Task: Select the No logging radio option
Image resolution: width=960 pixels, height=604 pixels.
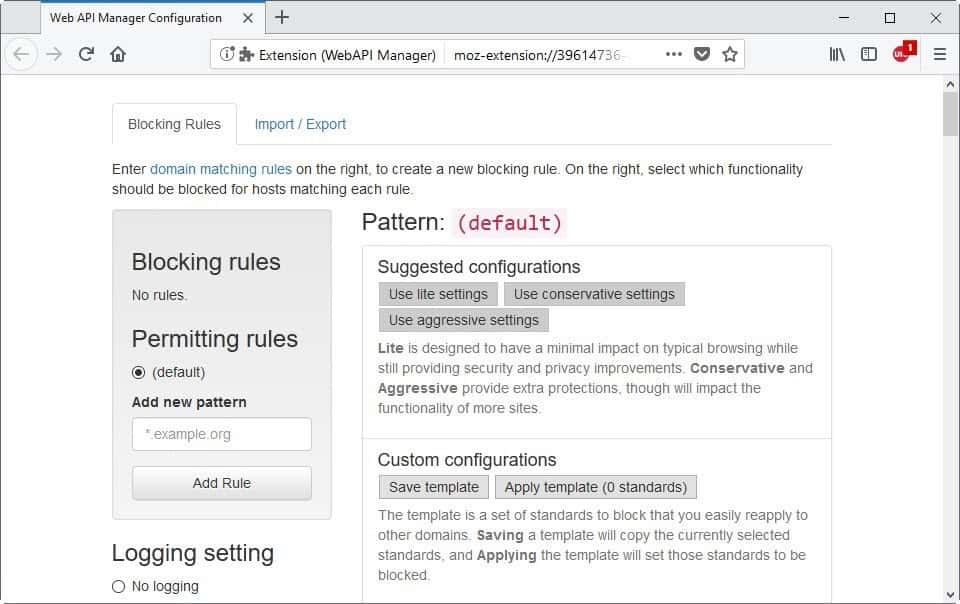Action: pyautogui.click(x=119, y=586)
